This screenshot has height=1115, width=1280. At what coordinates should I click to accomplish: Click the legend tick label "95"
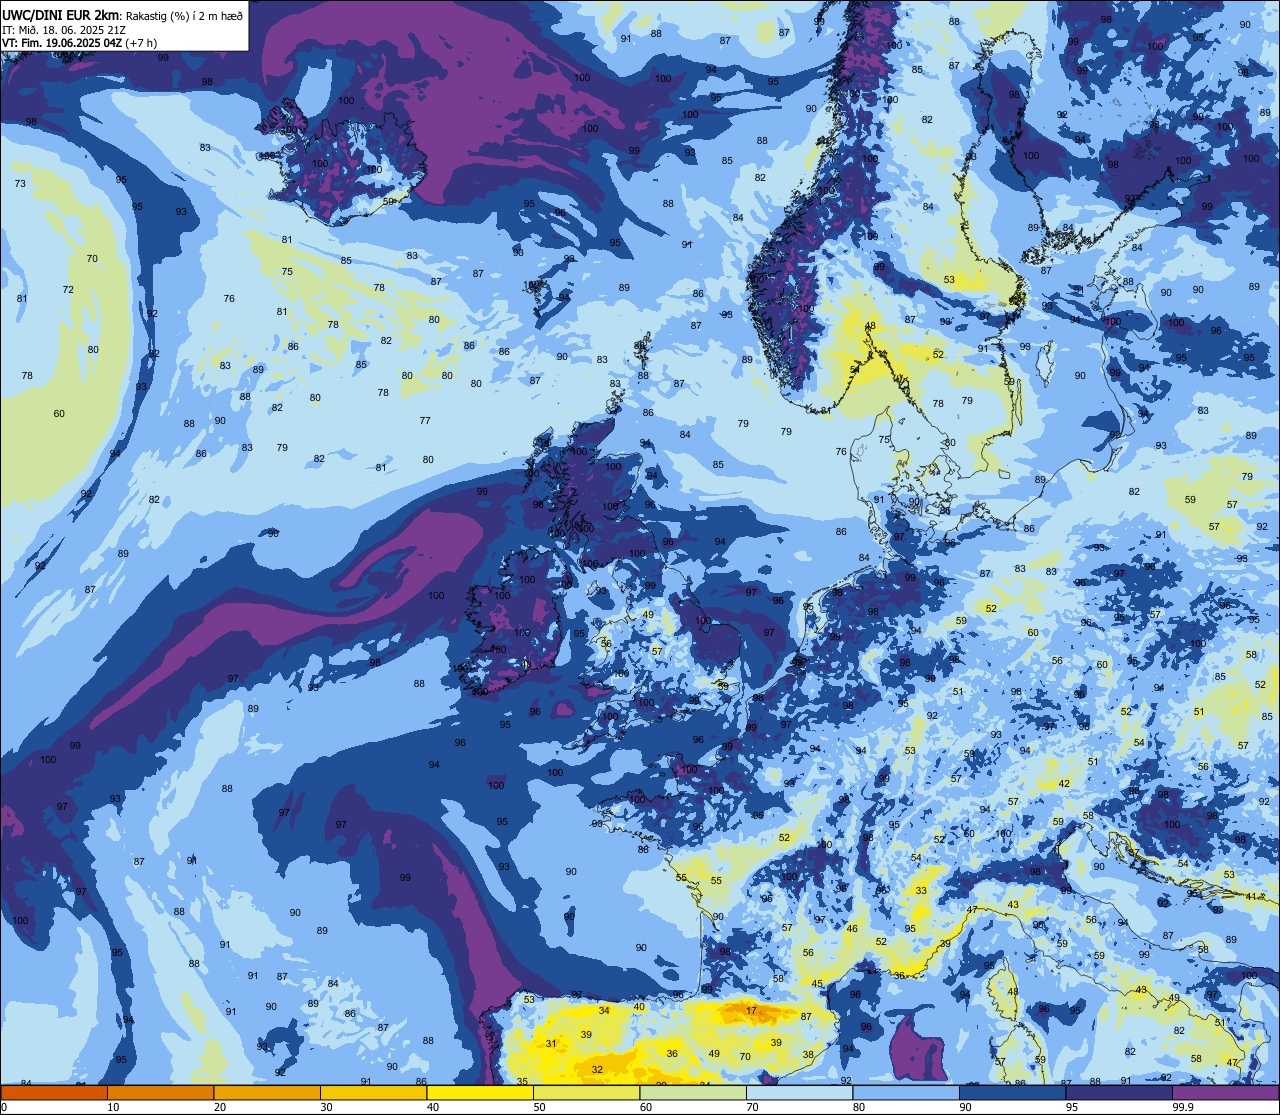(1072, 1107)
